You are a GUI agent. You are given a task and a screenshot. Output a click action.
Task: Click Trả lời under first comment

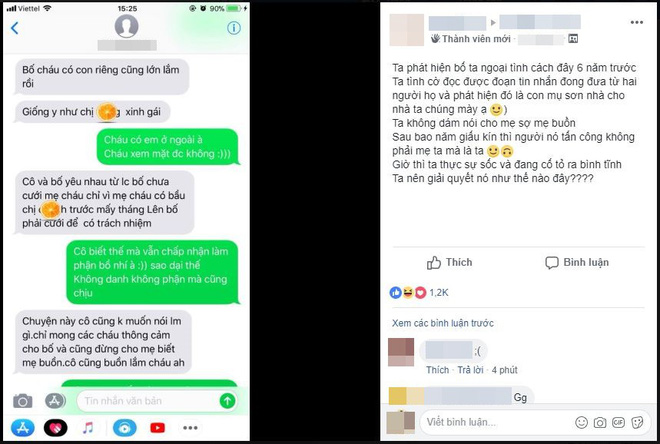[x=470, y=370]
